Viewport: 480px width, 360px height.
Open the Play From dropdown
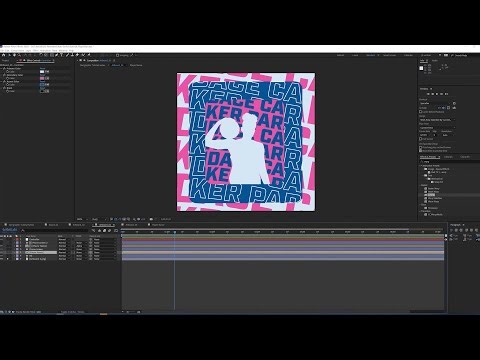437,128
